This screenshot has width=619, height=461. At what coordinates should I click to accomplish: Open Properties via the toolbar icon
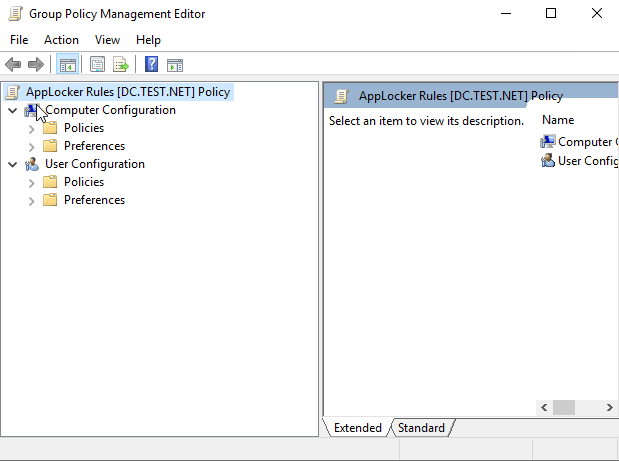98,65
